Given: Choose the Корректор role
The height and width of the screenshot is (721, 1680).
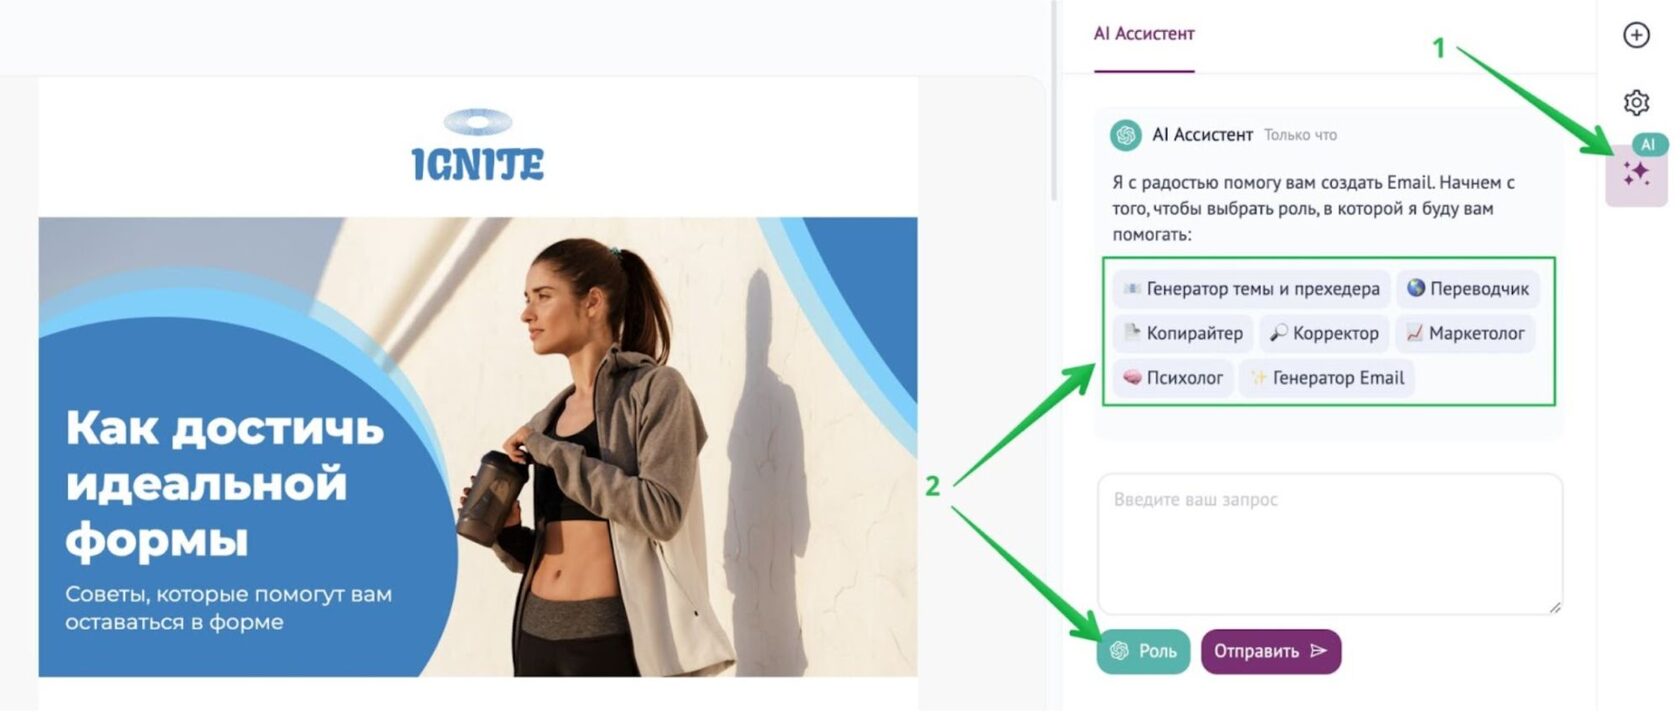Looking at the screenshot, I should (x=1324, y=333).
